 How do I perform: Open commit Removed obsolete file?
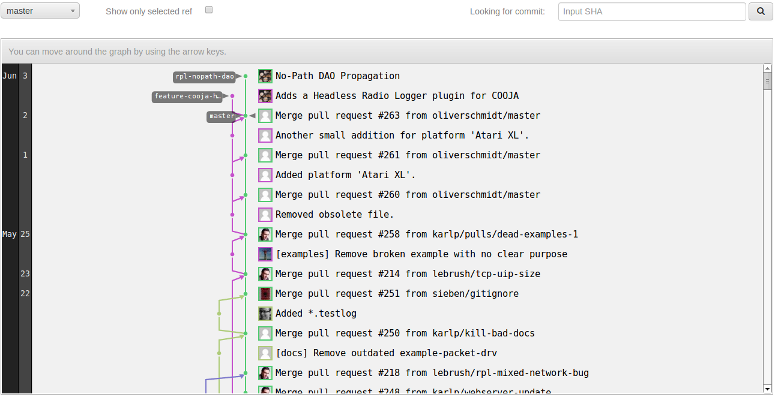334,215
